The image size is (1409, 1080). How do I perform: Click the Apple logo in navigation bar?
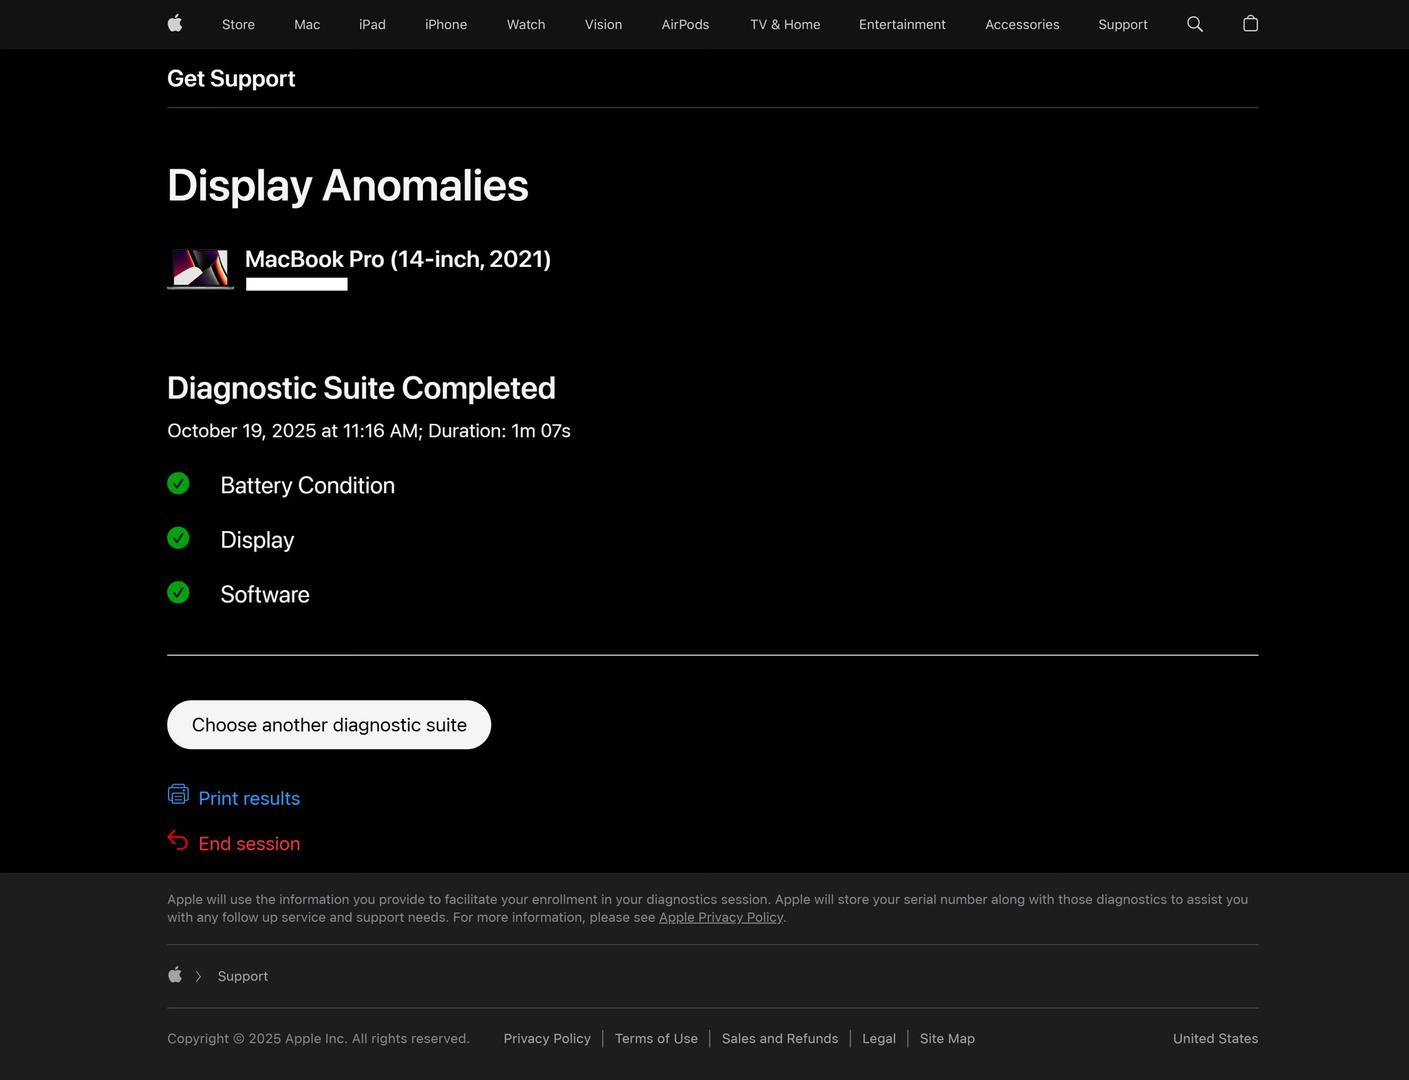pyautogui.click(x=175, y=24)
